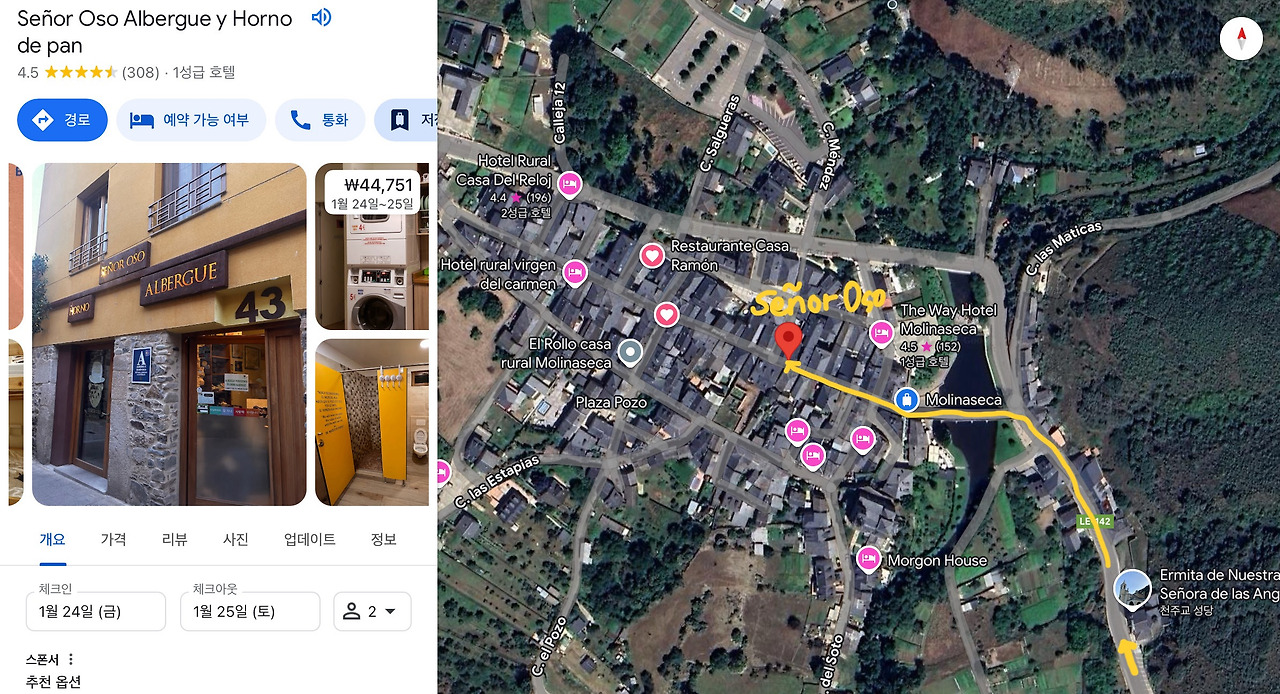Click the El Rollo casa rural marker
Screen dimensions: 1280x694
pos(629,352)
